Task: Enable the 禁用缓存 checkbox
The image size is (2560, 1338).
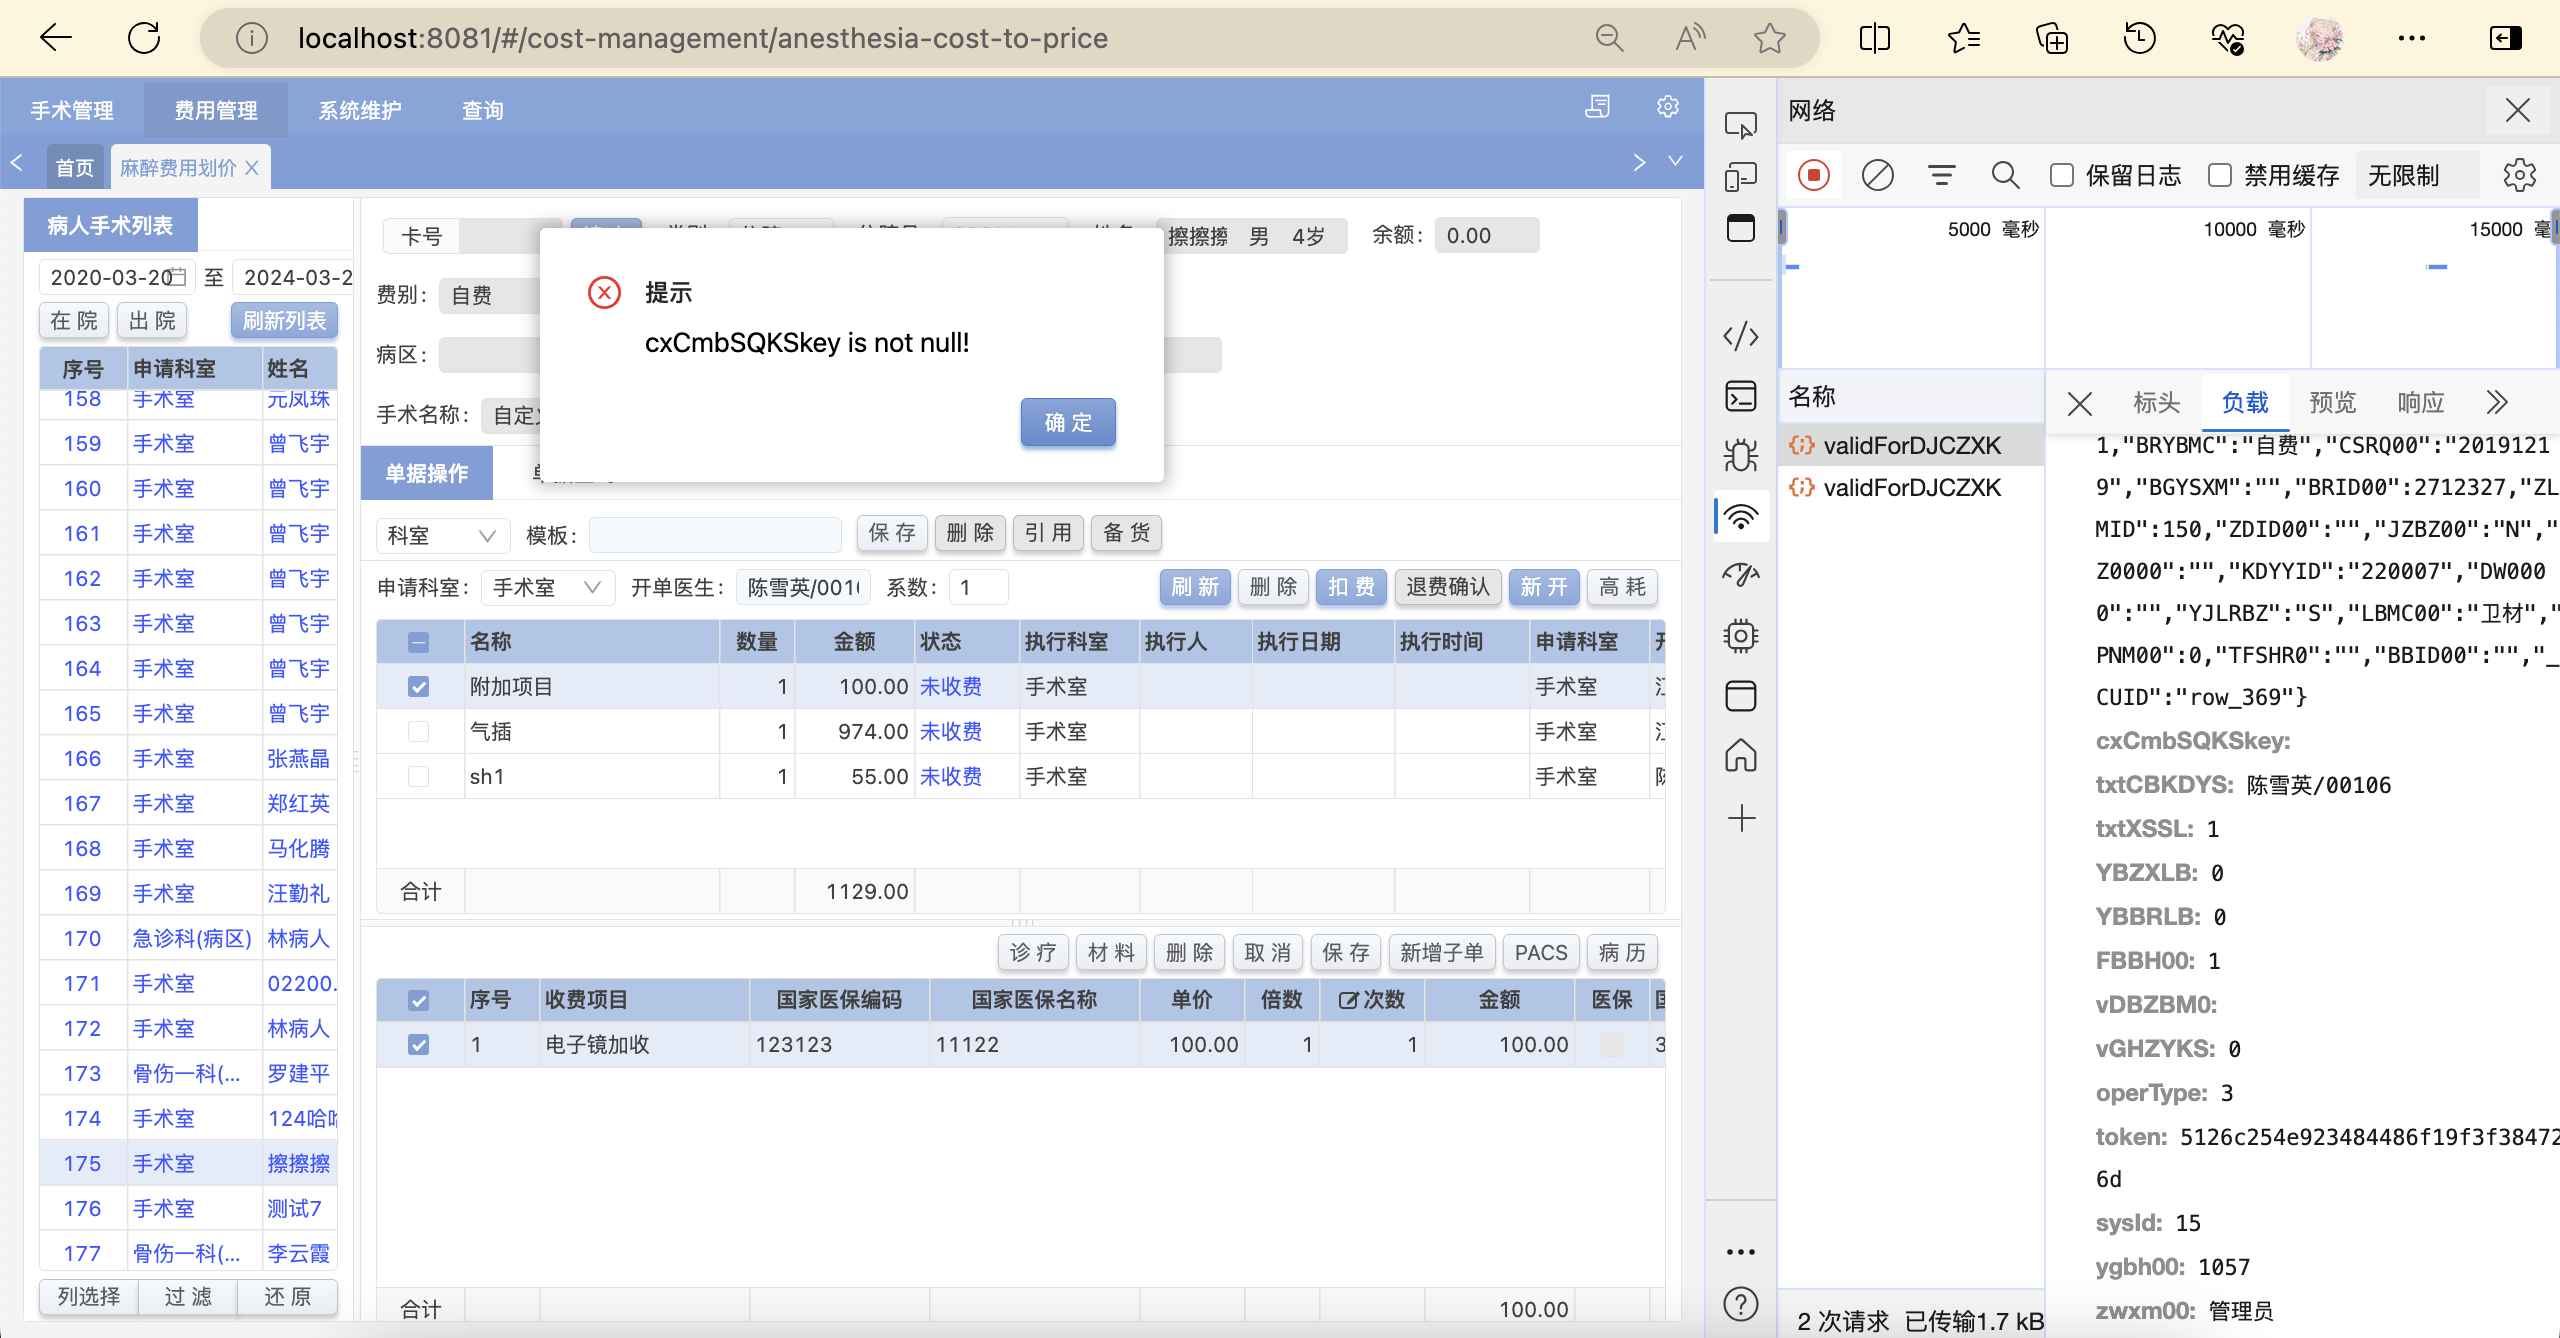Action: point(2220,175)
